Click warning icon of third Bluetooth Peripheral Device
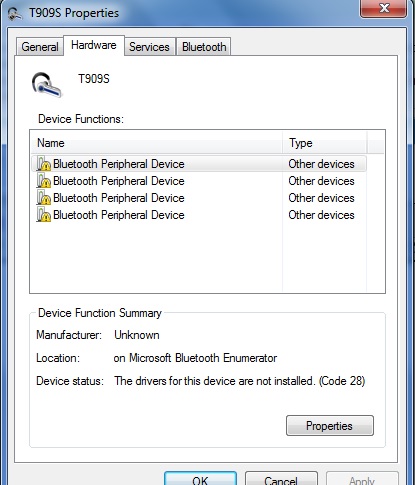Viewport: 415px width, 485px height. [x=43, y=198]
